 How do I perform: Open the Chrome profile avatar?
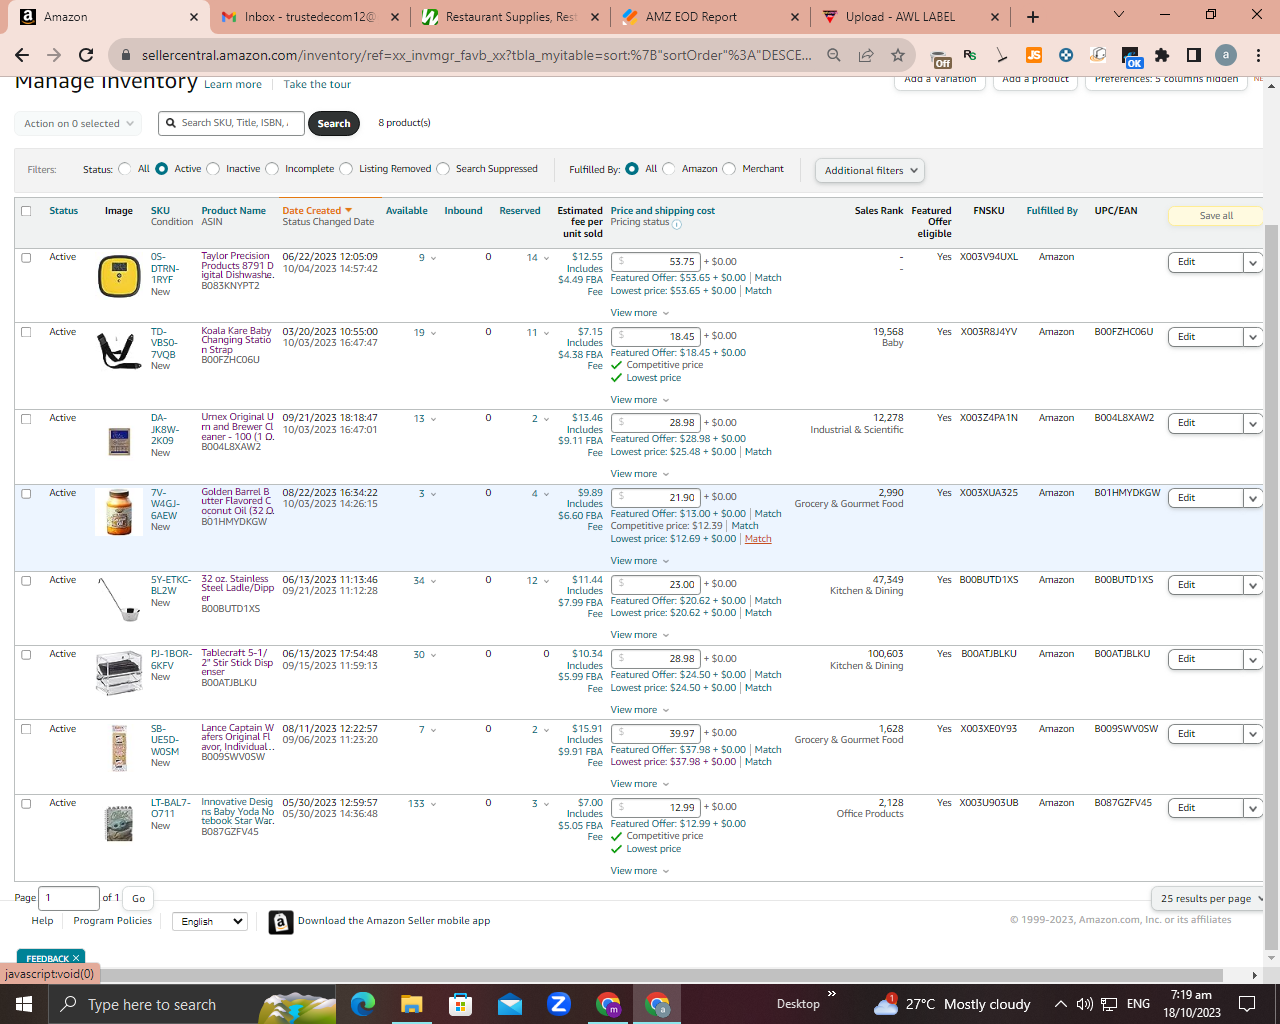(x=1226, y=55)
